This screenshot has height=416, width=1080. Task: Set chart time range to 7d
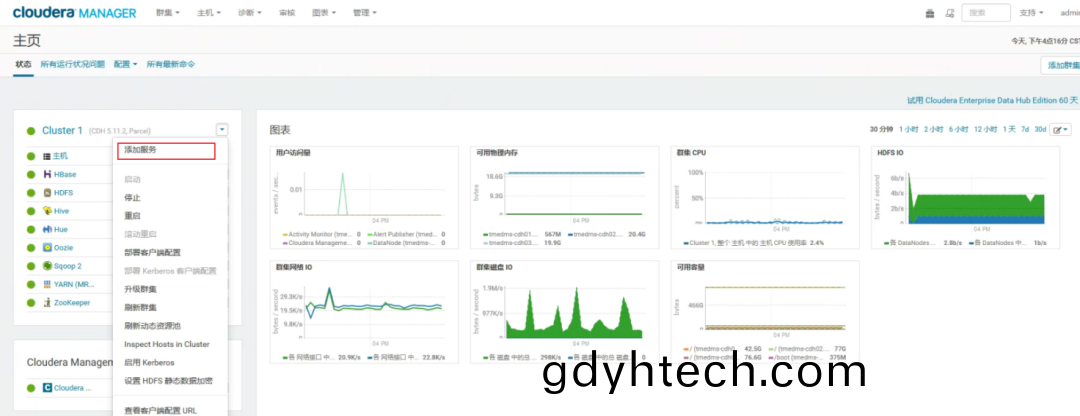tap(1025, 129)
